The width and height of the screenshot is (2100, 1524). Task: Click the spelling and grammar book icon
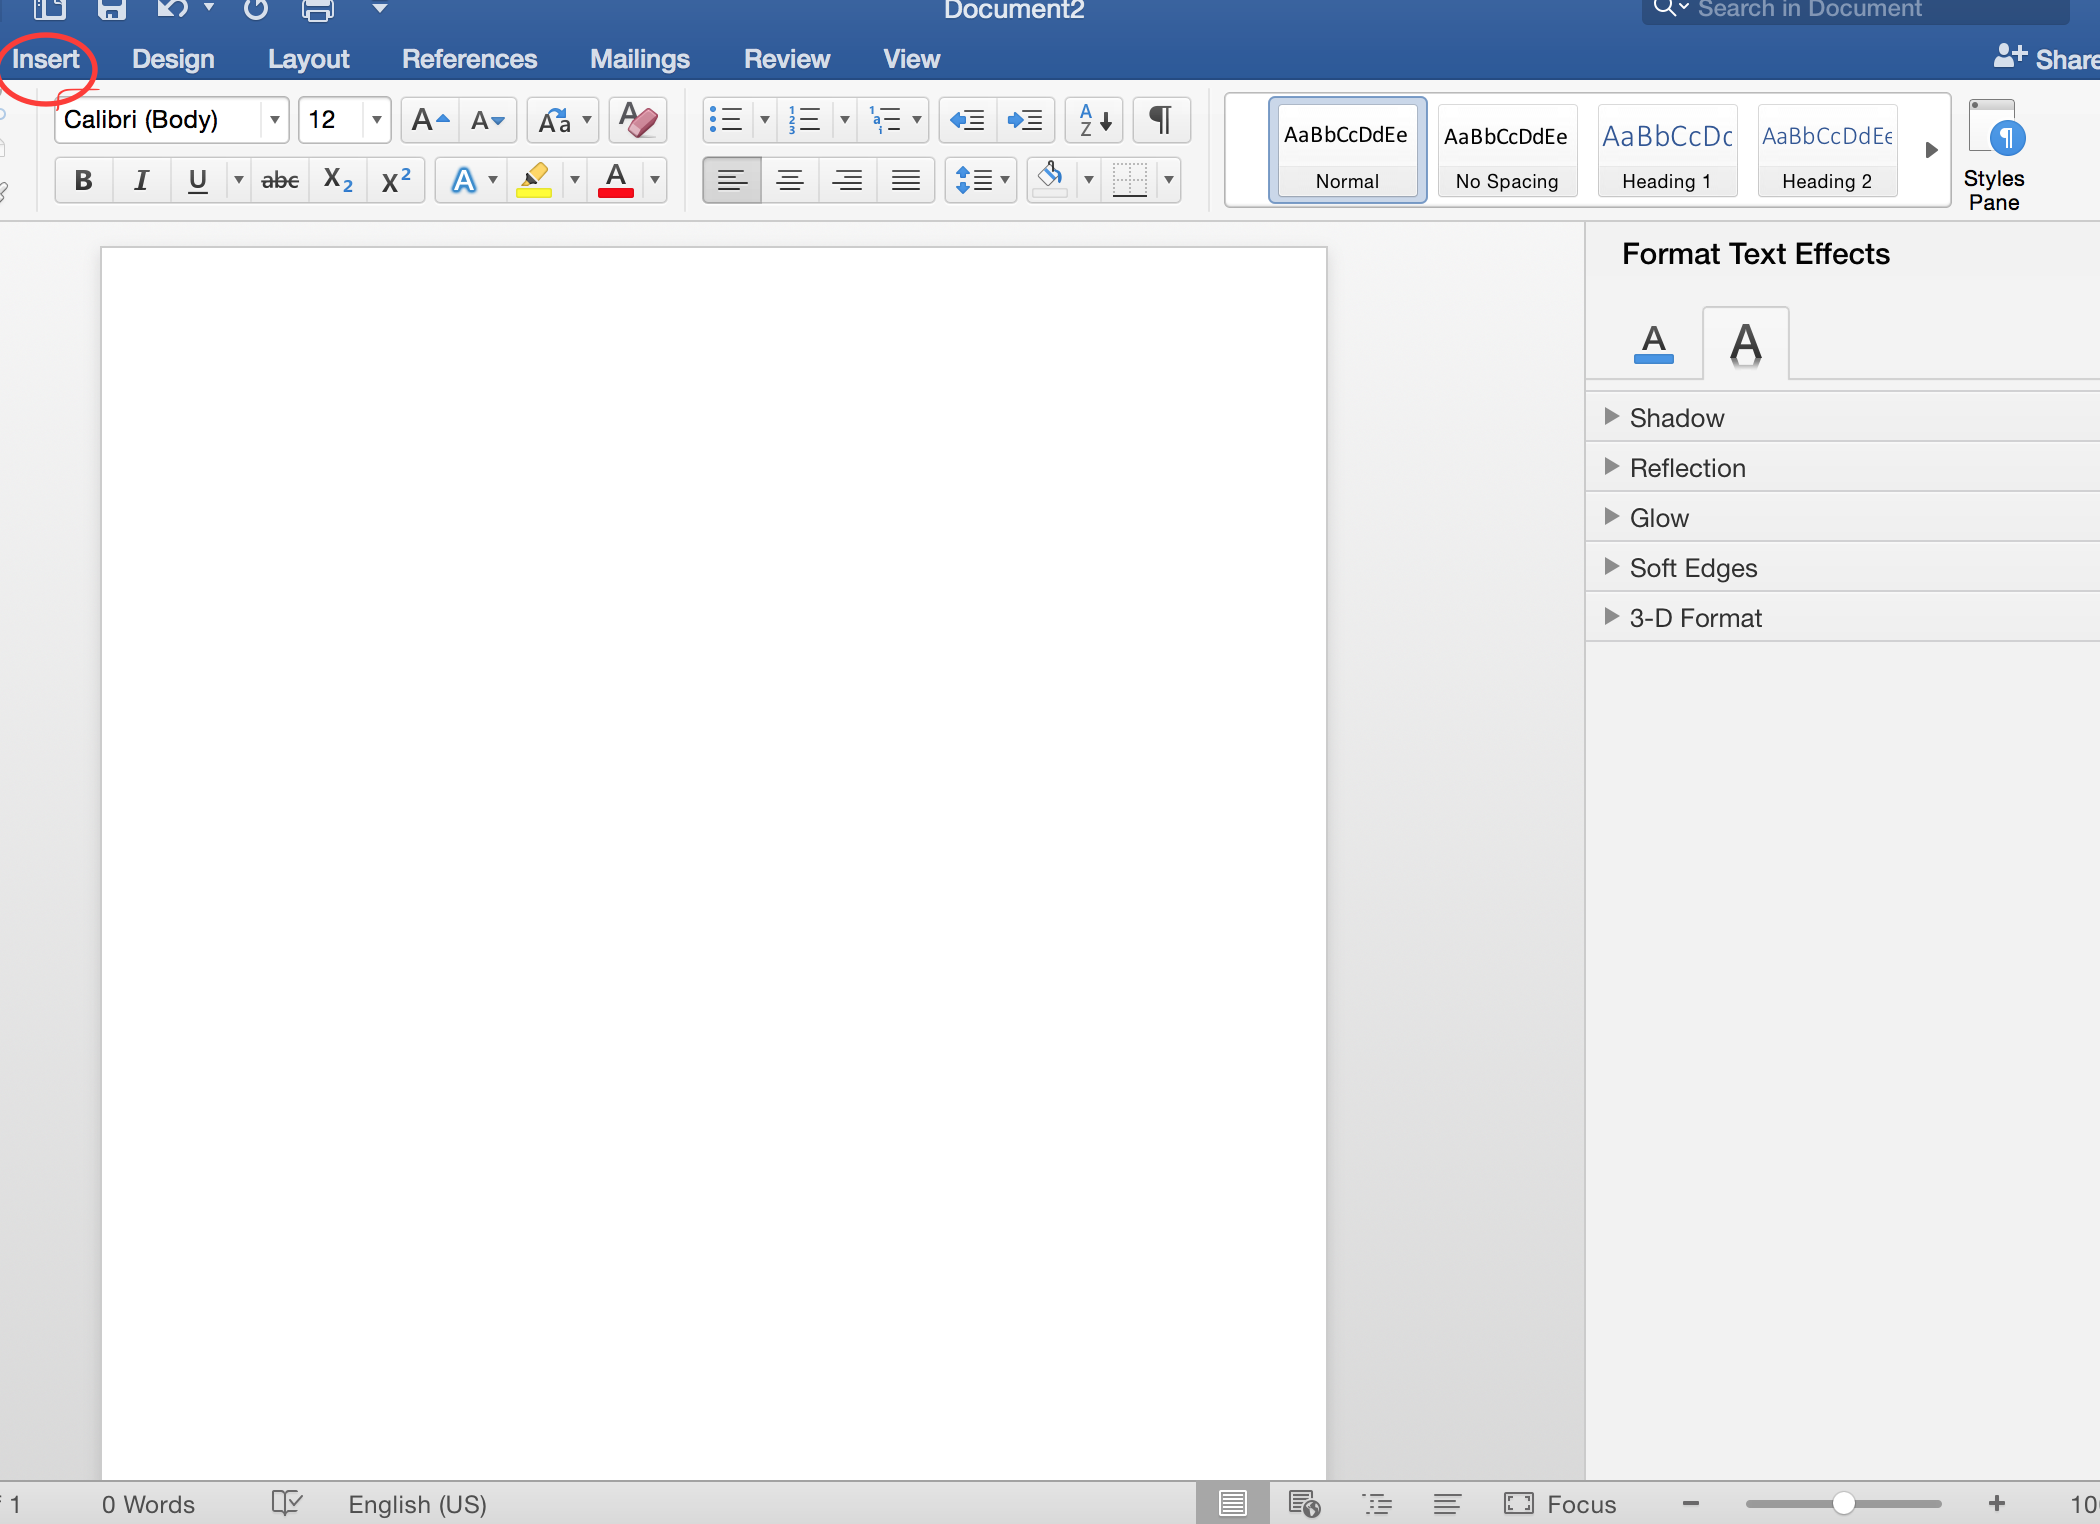pyautogui.click(x=287, y=1503)
